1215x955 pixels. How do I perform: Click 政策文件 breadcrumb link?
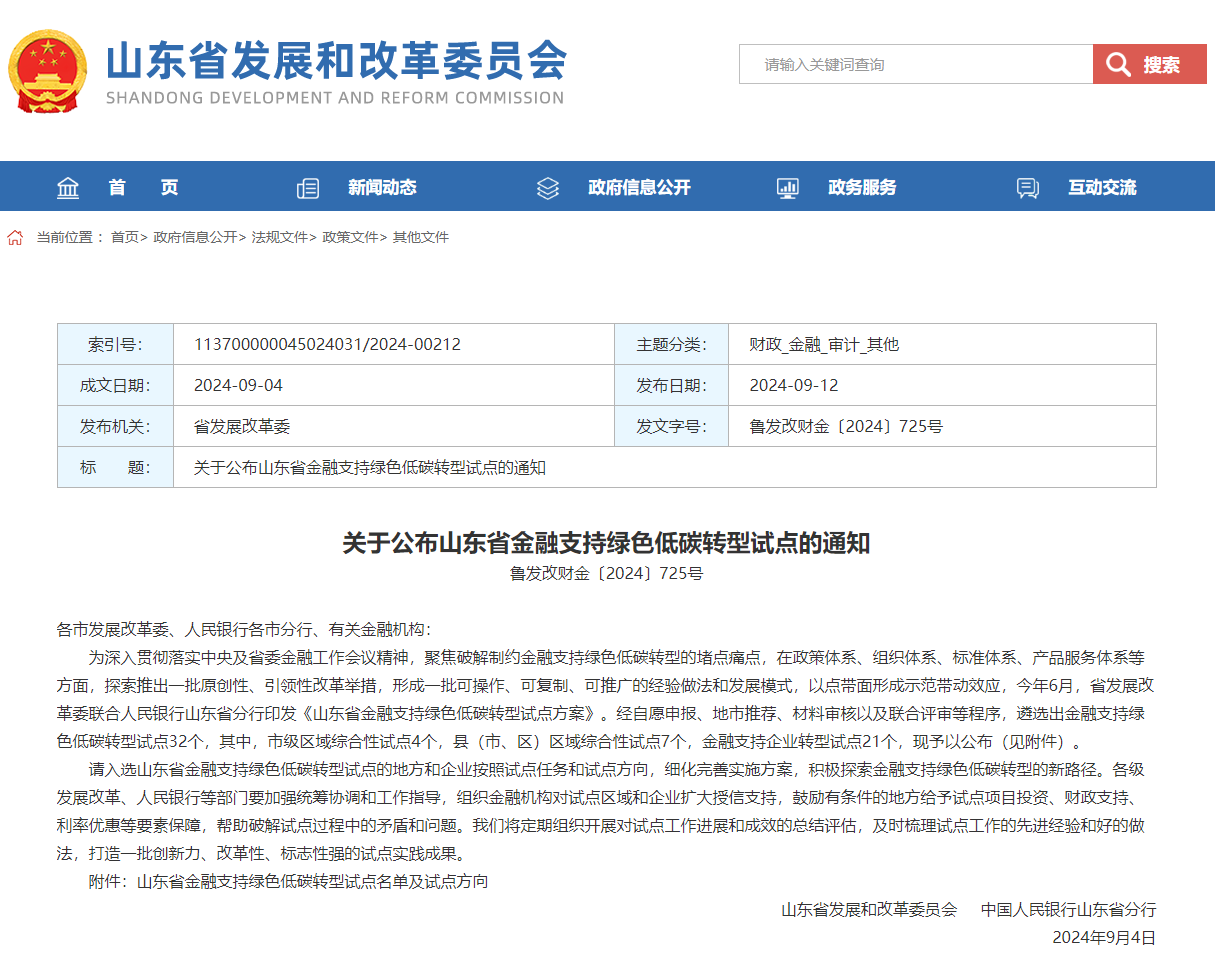click(350, 238)
